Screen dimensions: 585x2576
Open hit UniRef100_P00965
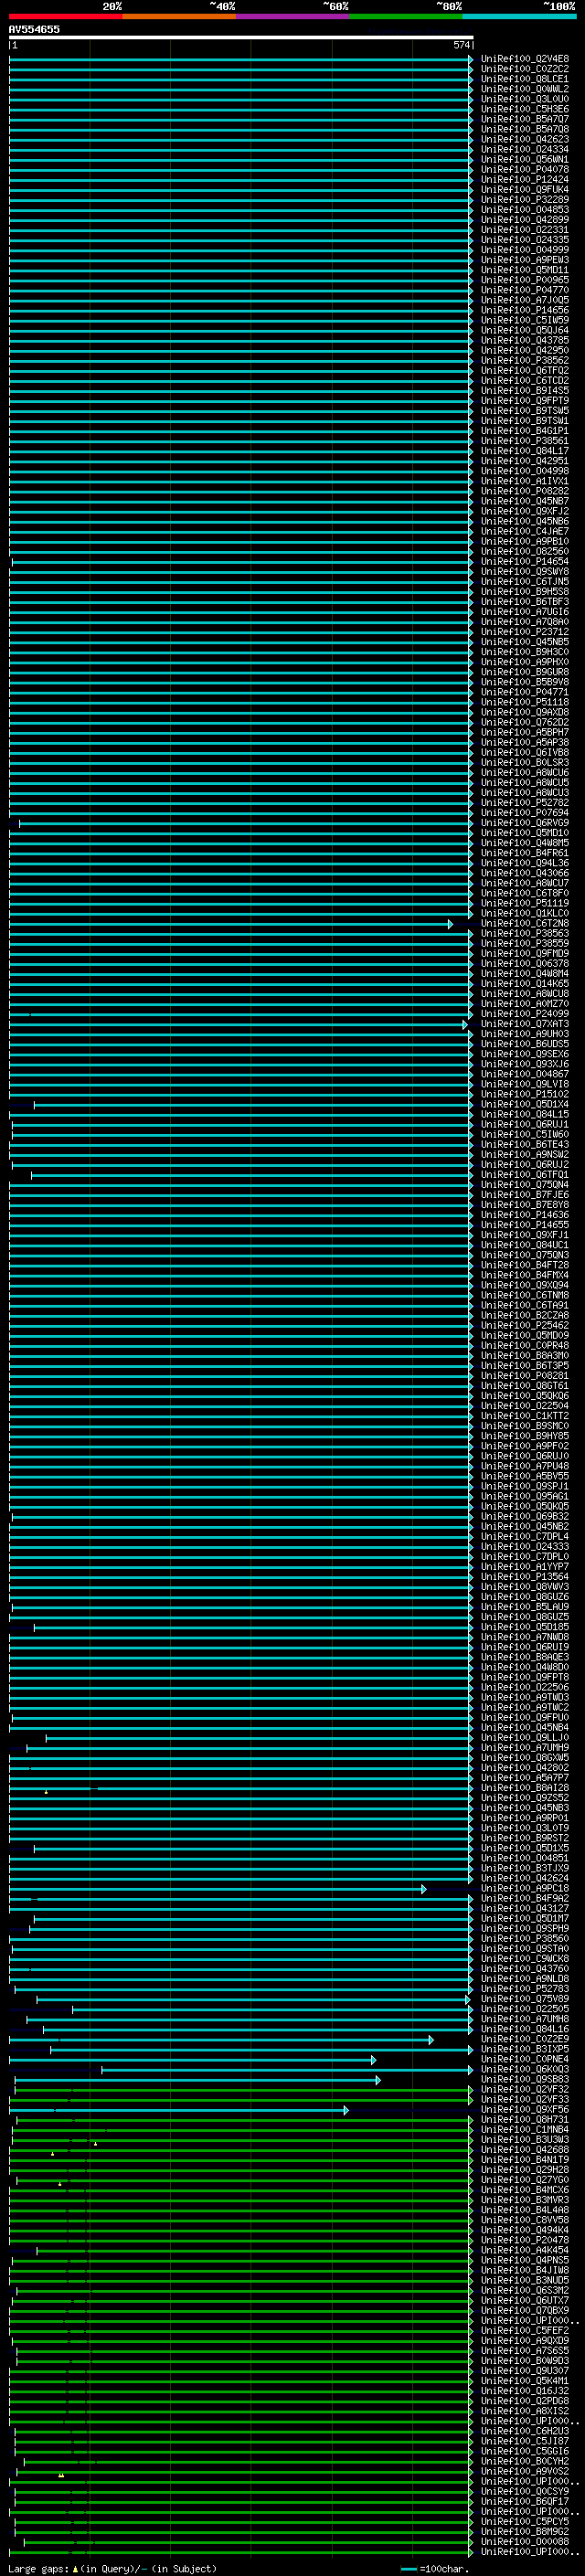click(525, 280)
